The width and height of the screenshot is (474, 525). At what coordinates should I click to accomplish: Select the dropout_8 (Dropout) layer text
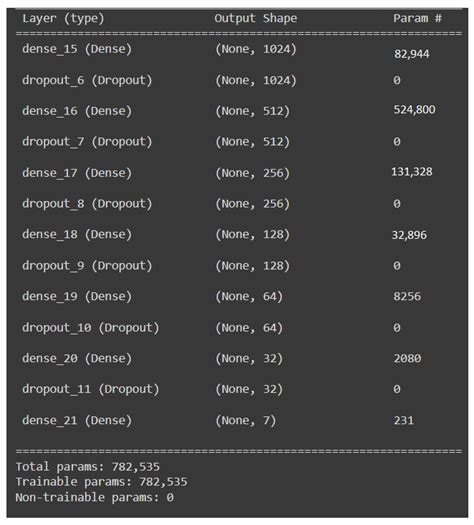point(87,204)
